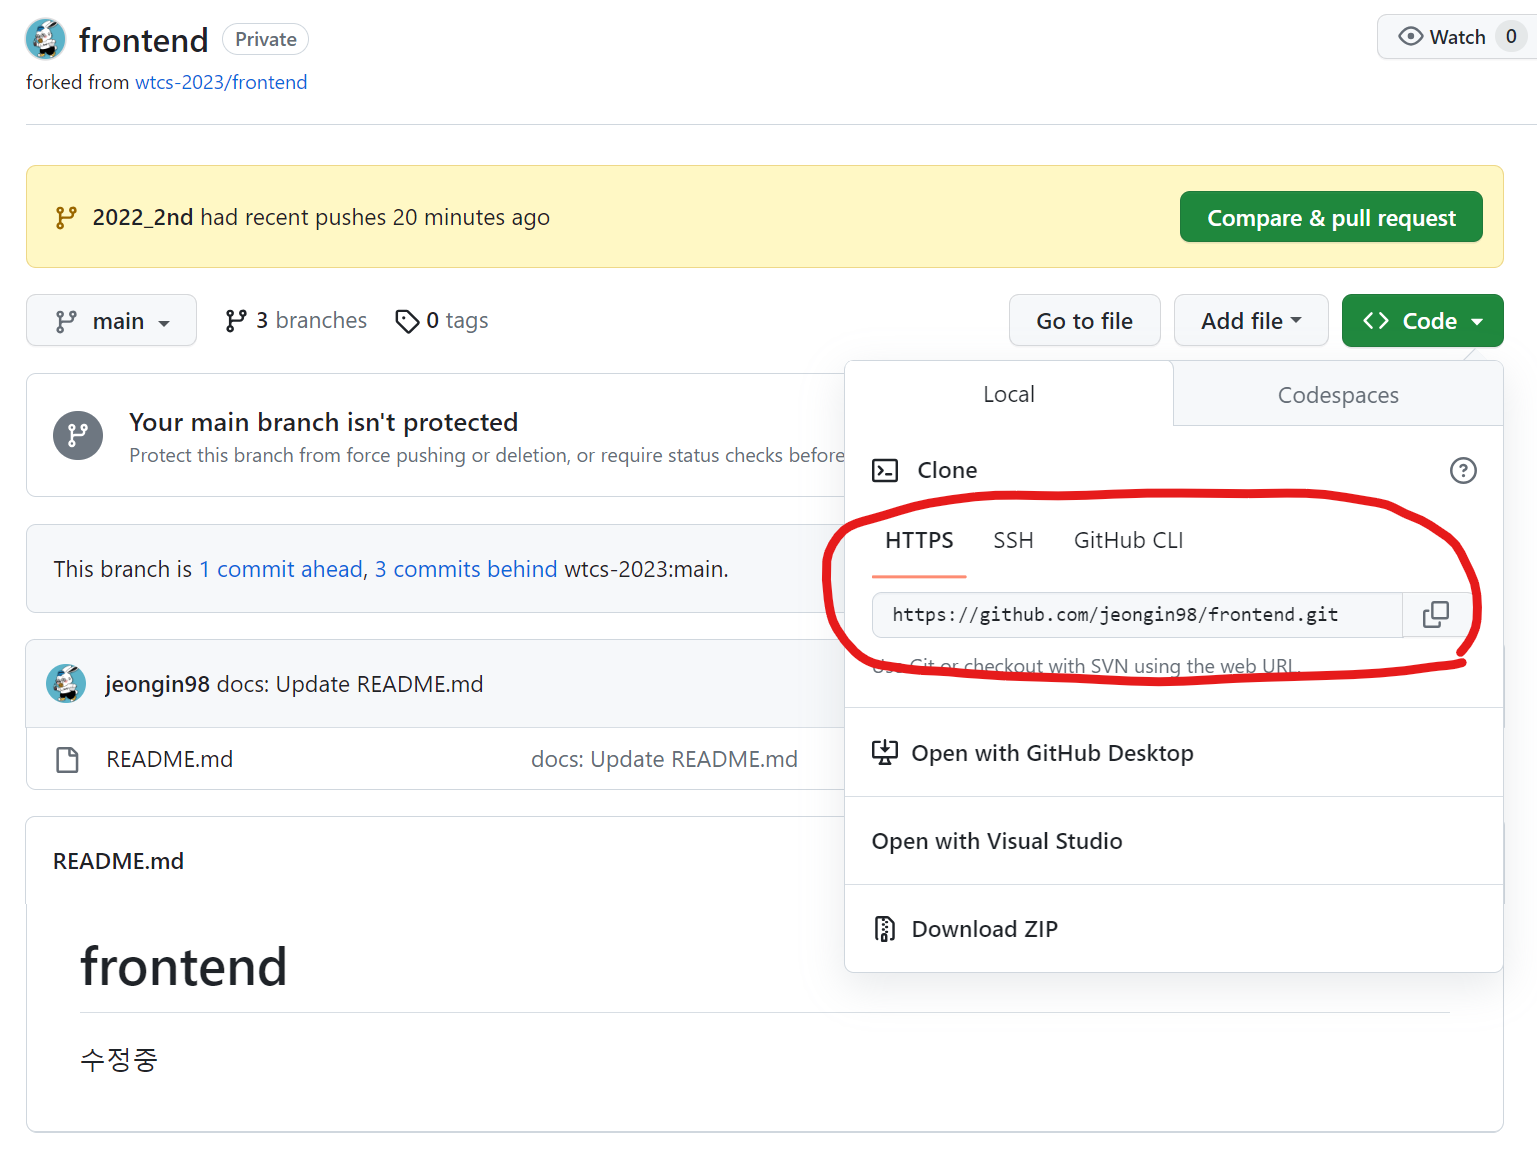Open the 3 commits behind link
The height and width of the screenshot is (1155, 1537).
[466, 569]
